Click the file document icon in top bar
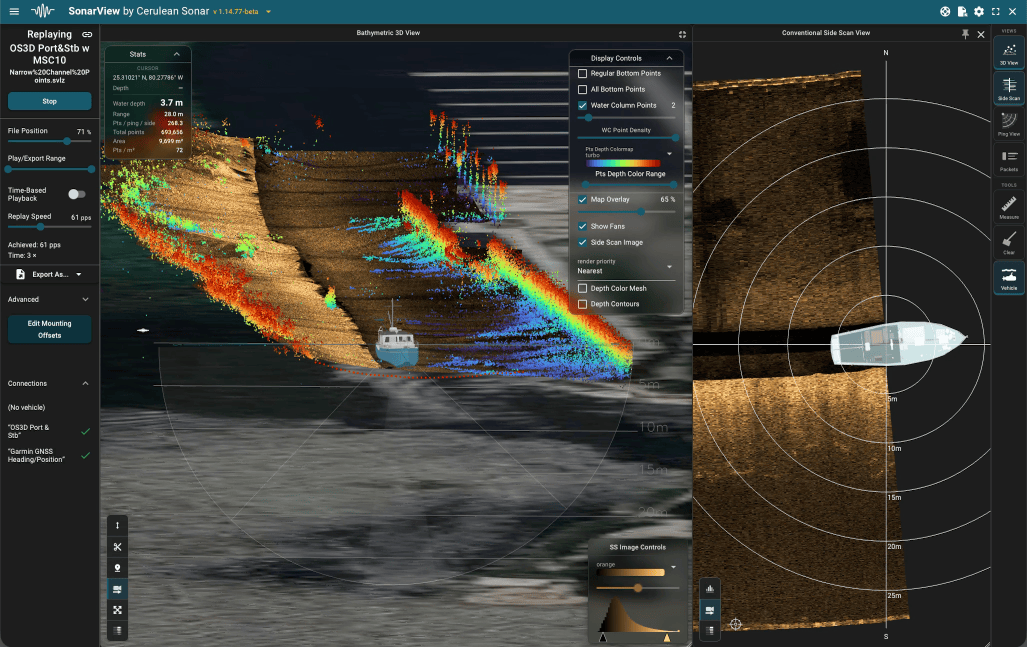1027x647 pixels. pos(962,11)
